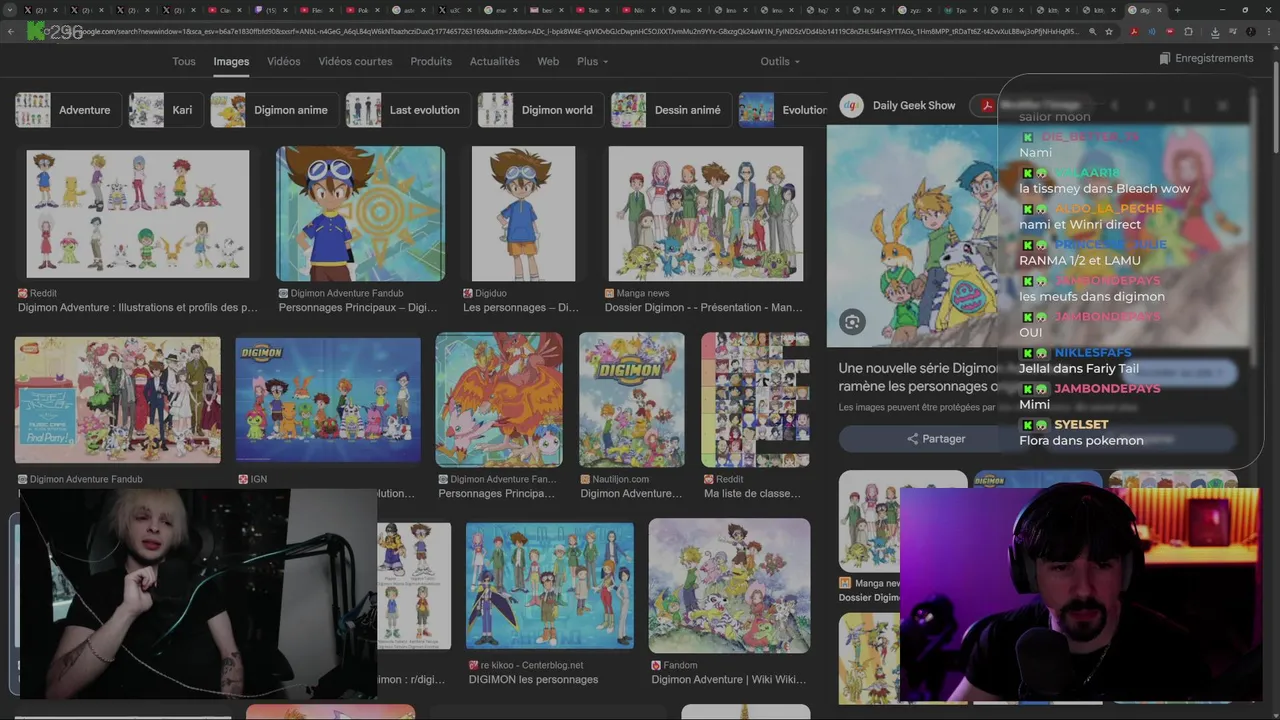Open the Daily Geek Show source logo
The width and height of the screenshot is (1280, 720).
click(x=852, y=105)
